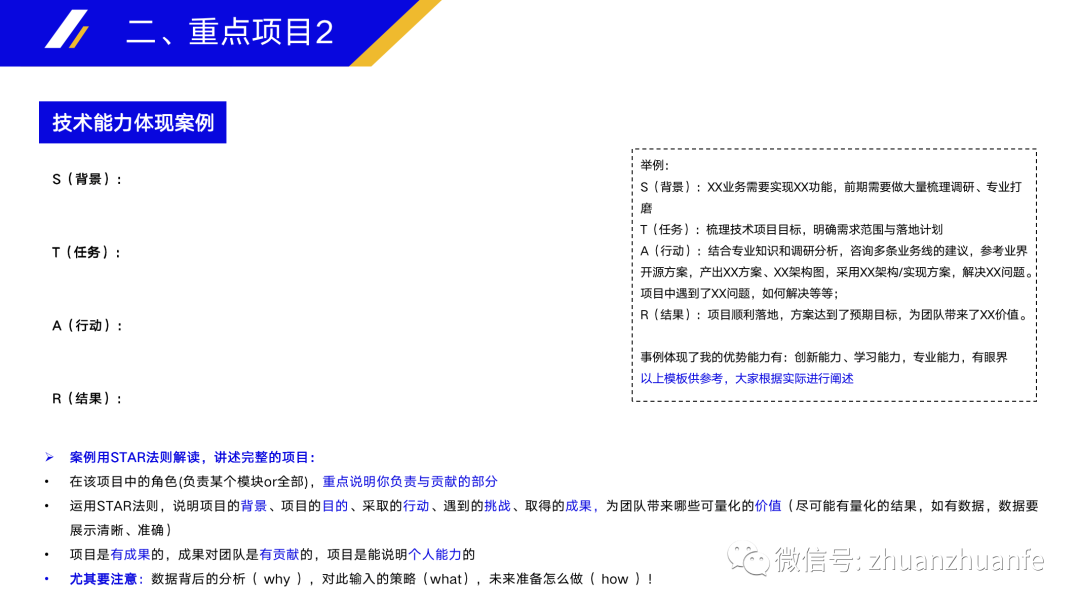Click the line '事例体现了我的优势能力有'
Image resolution: width=1080 pixels, height=608 pixels.
pyautogui.click(x=824, y=357)
